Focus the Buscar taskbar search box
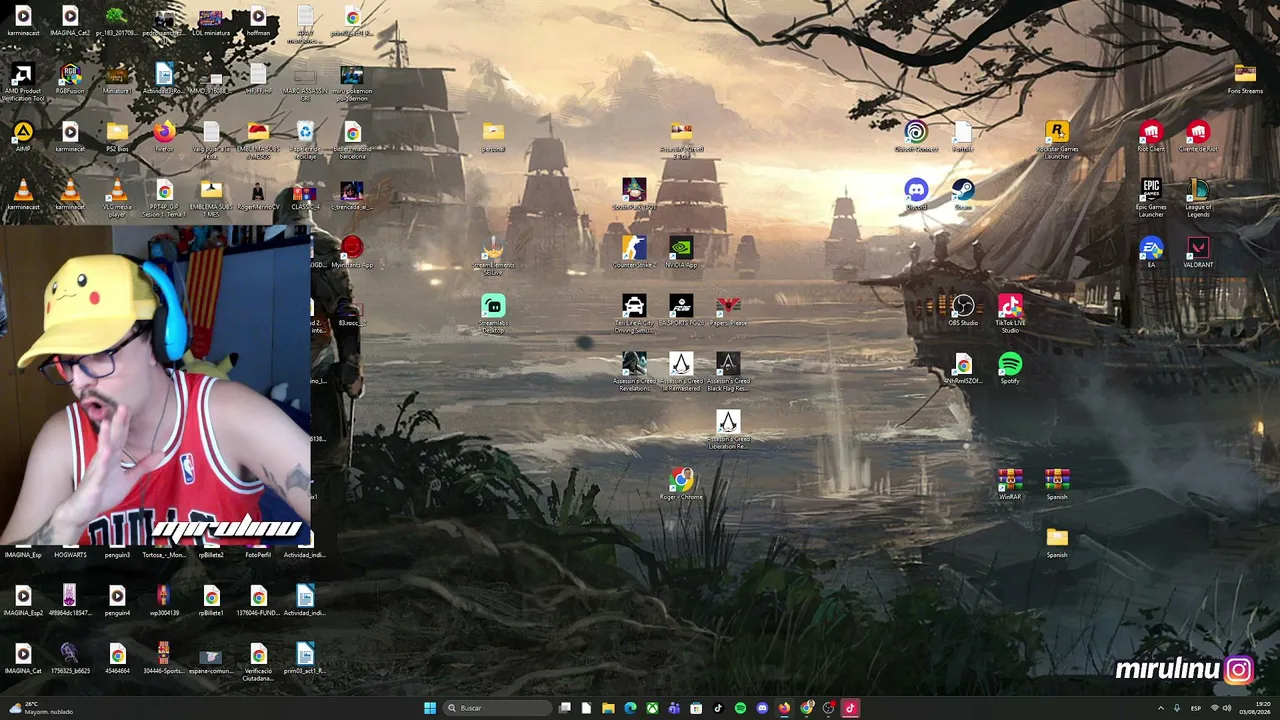The width and height of the screenshot is (1280, 720). tap(497, 708)
